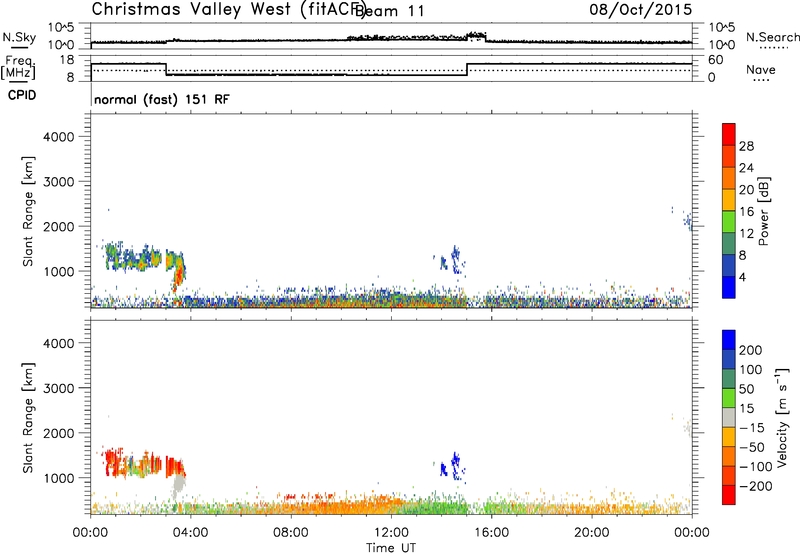Screen dimensions: 800x554
Task: Click the 'Nave' legend label
Action: 760,70
